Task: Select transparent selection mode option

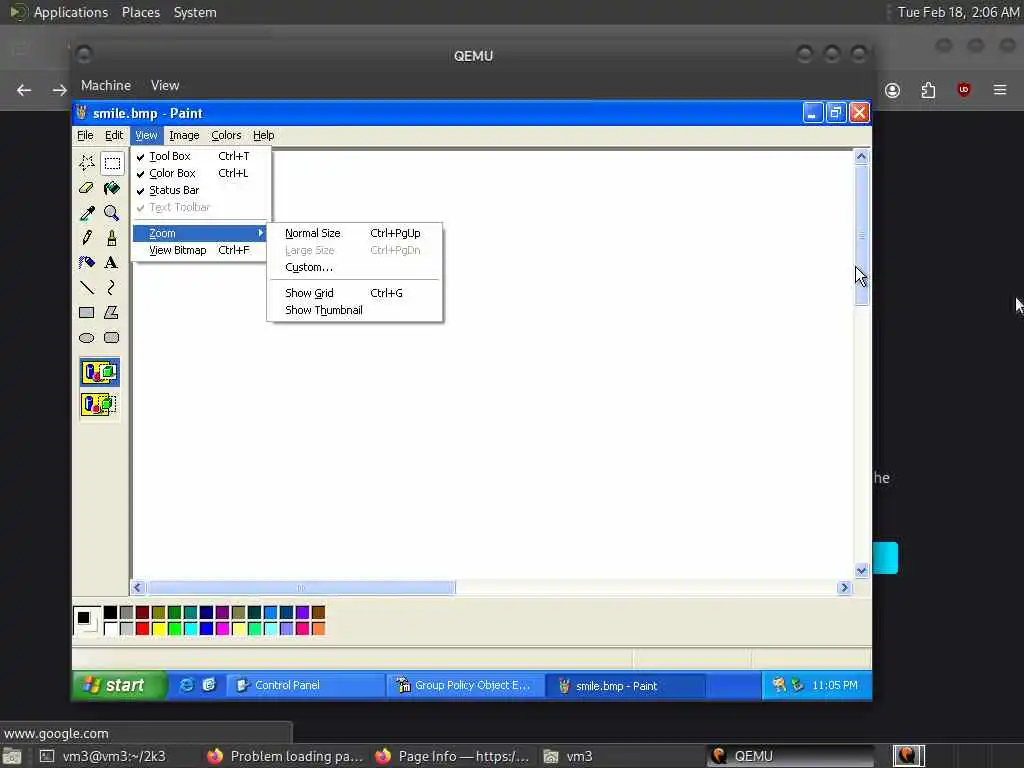Action: 100,404
